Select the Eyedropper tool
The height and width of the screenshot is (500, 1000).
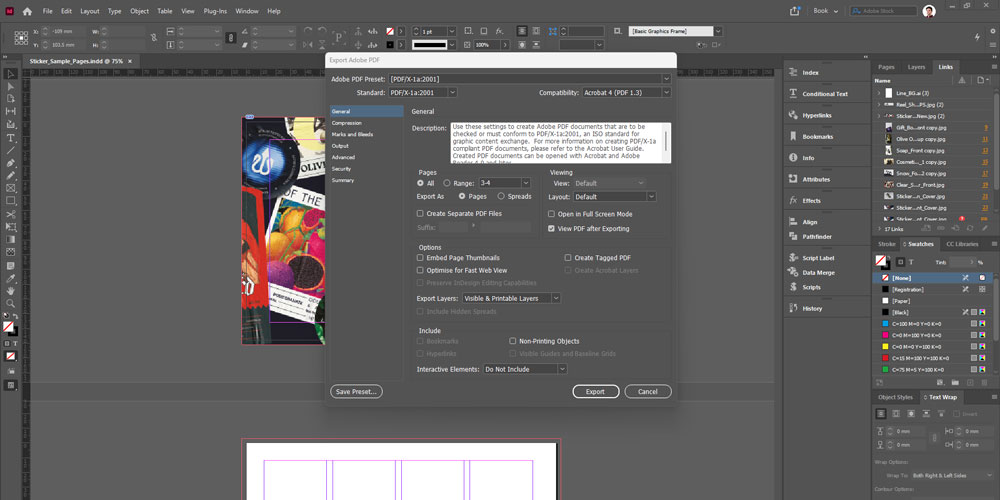tap(11, 278)
